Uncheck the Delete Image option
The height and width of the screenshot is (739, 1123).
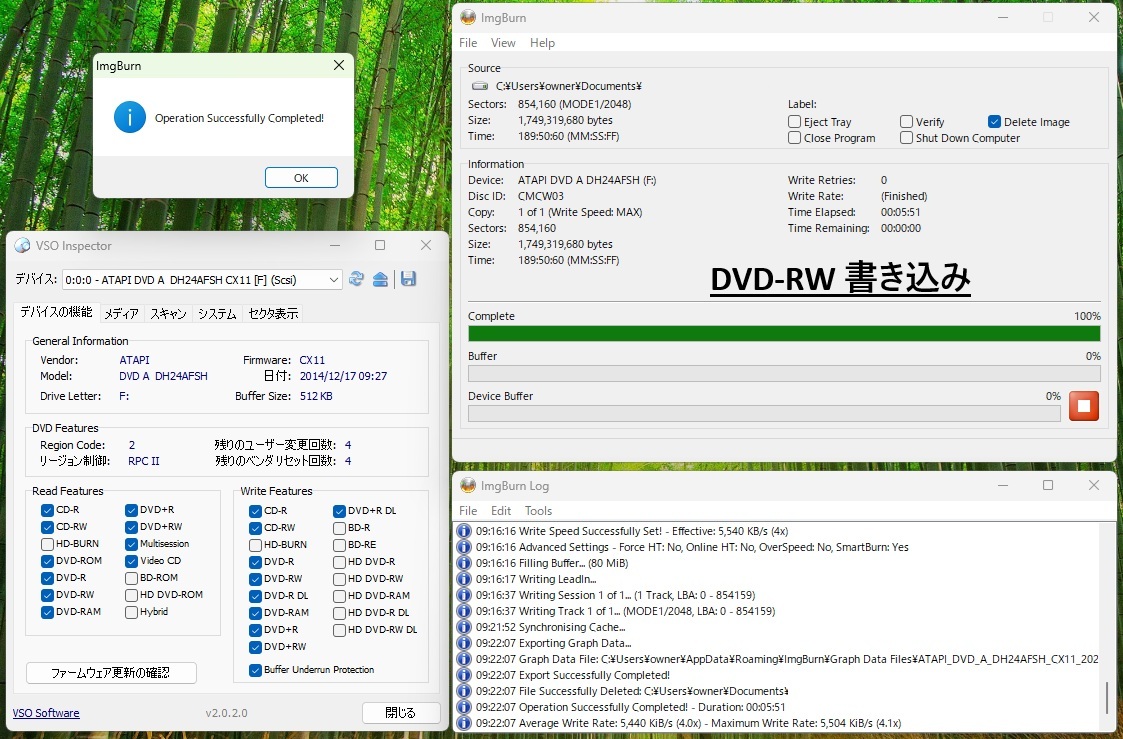(994, 122)
